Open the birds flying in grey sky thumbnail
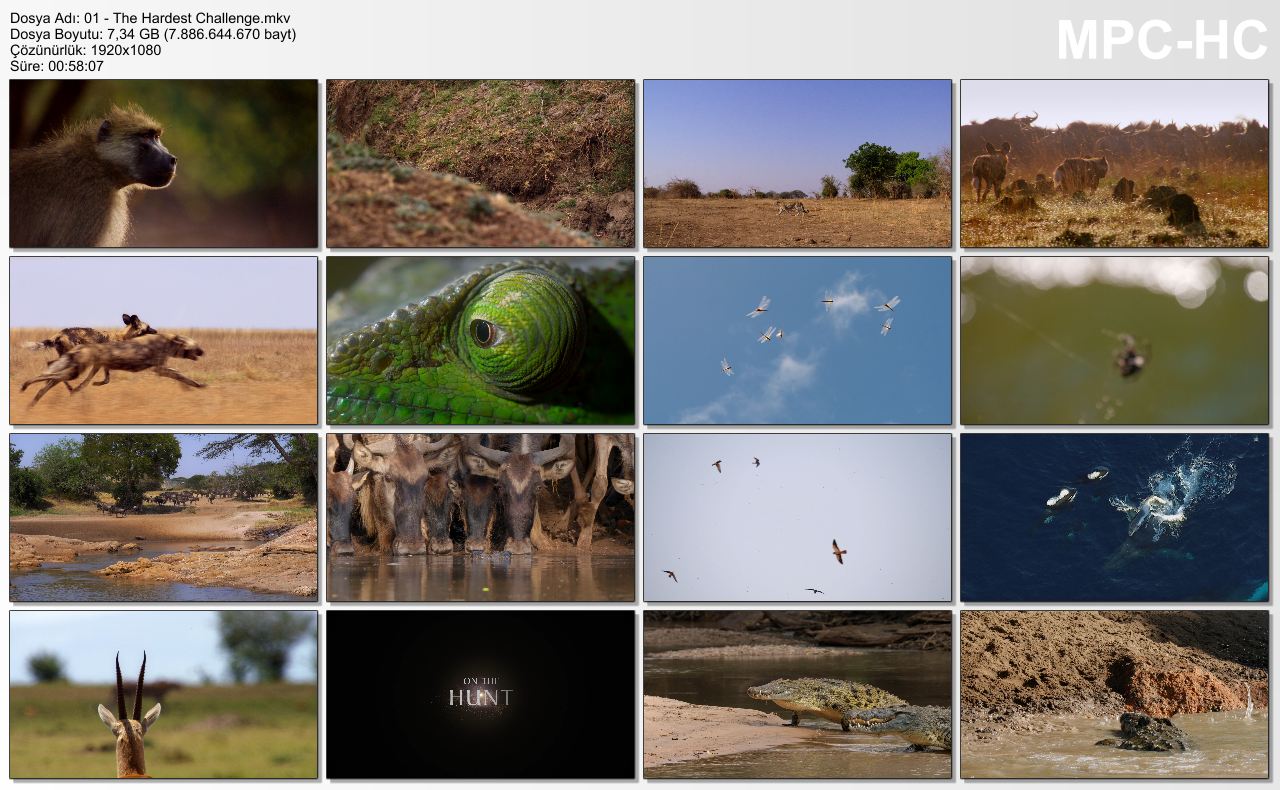Screen dimensions: 1280x790 (x=798, y=518)
